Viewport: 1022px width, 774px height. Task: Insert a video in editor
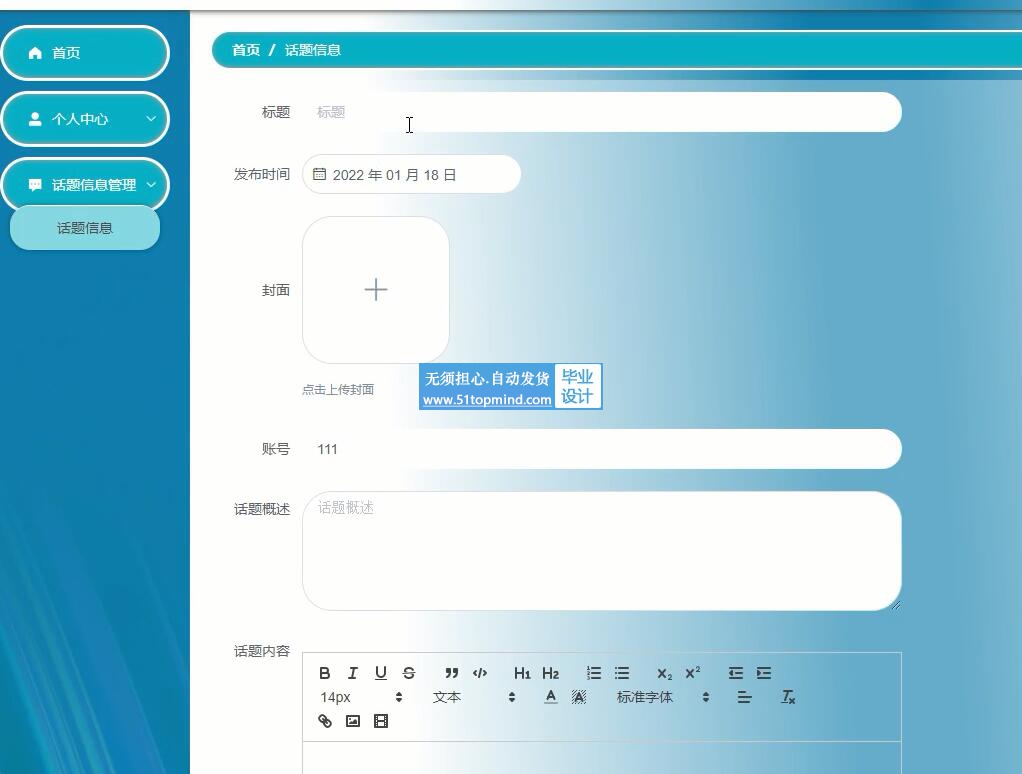381,721
